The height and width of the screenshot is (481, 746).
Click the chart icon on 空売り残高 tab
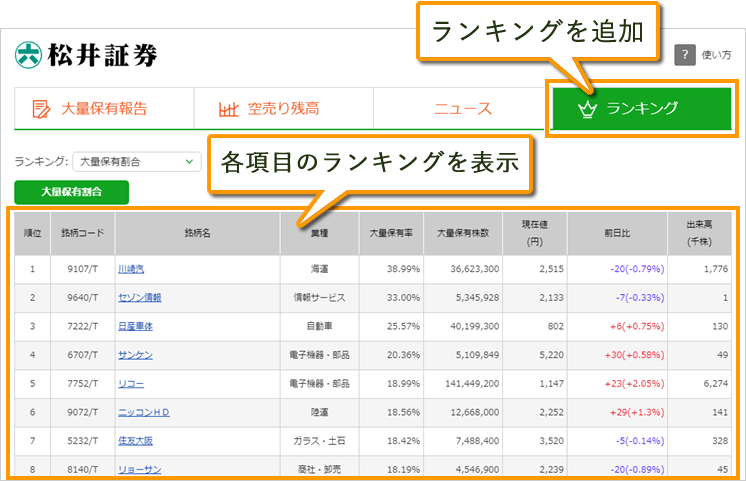228,109
